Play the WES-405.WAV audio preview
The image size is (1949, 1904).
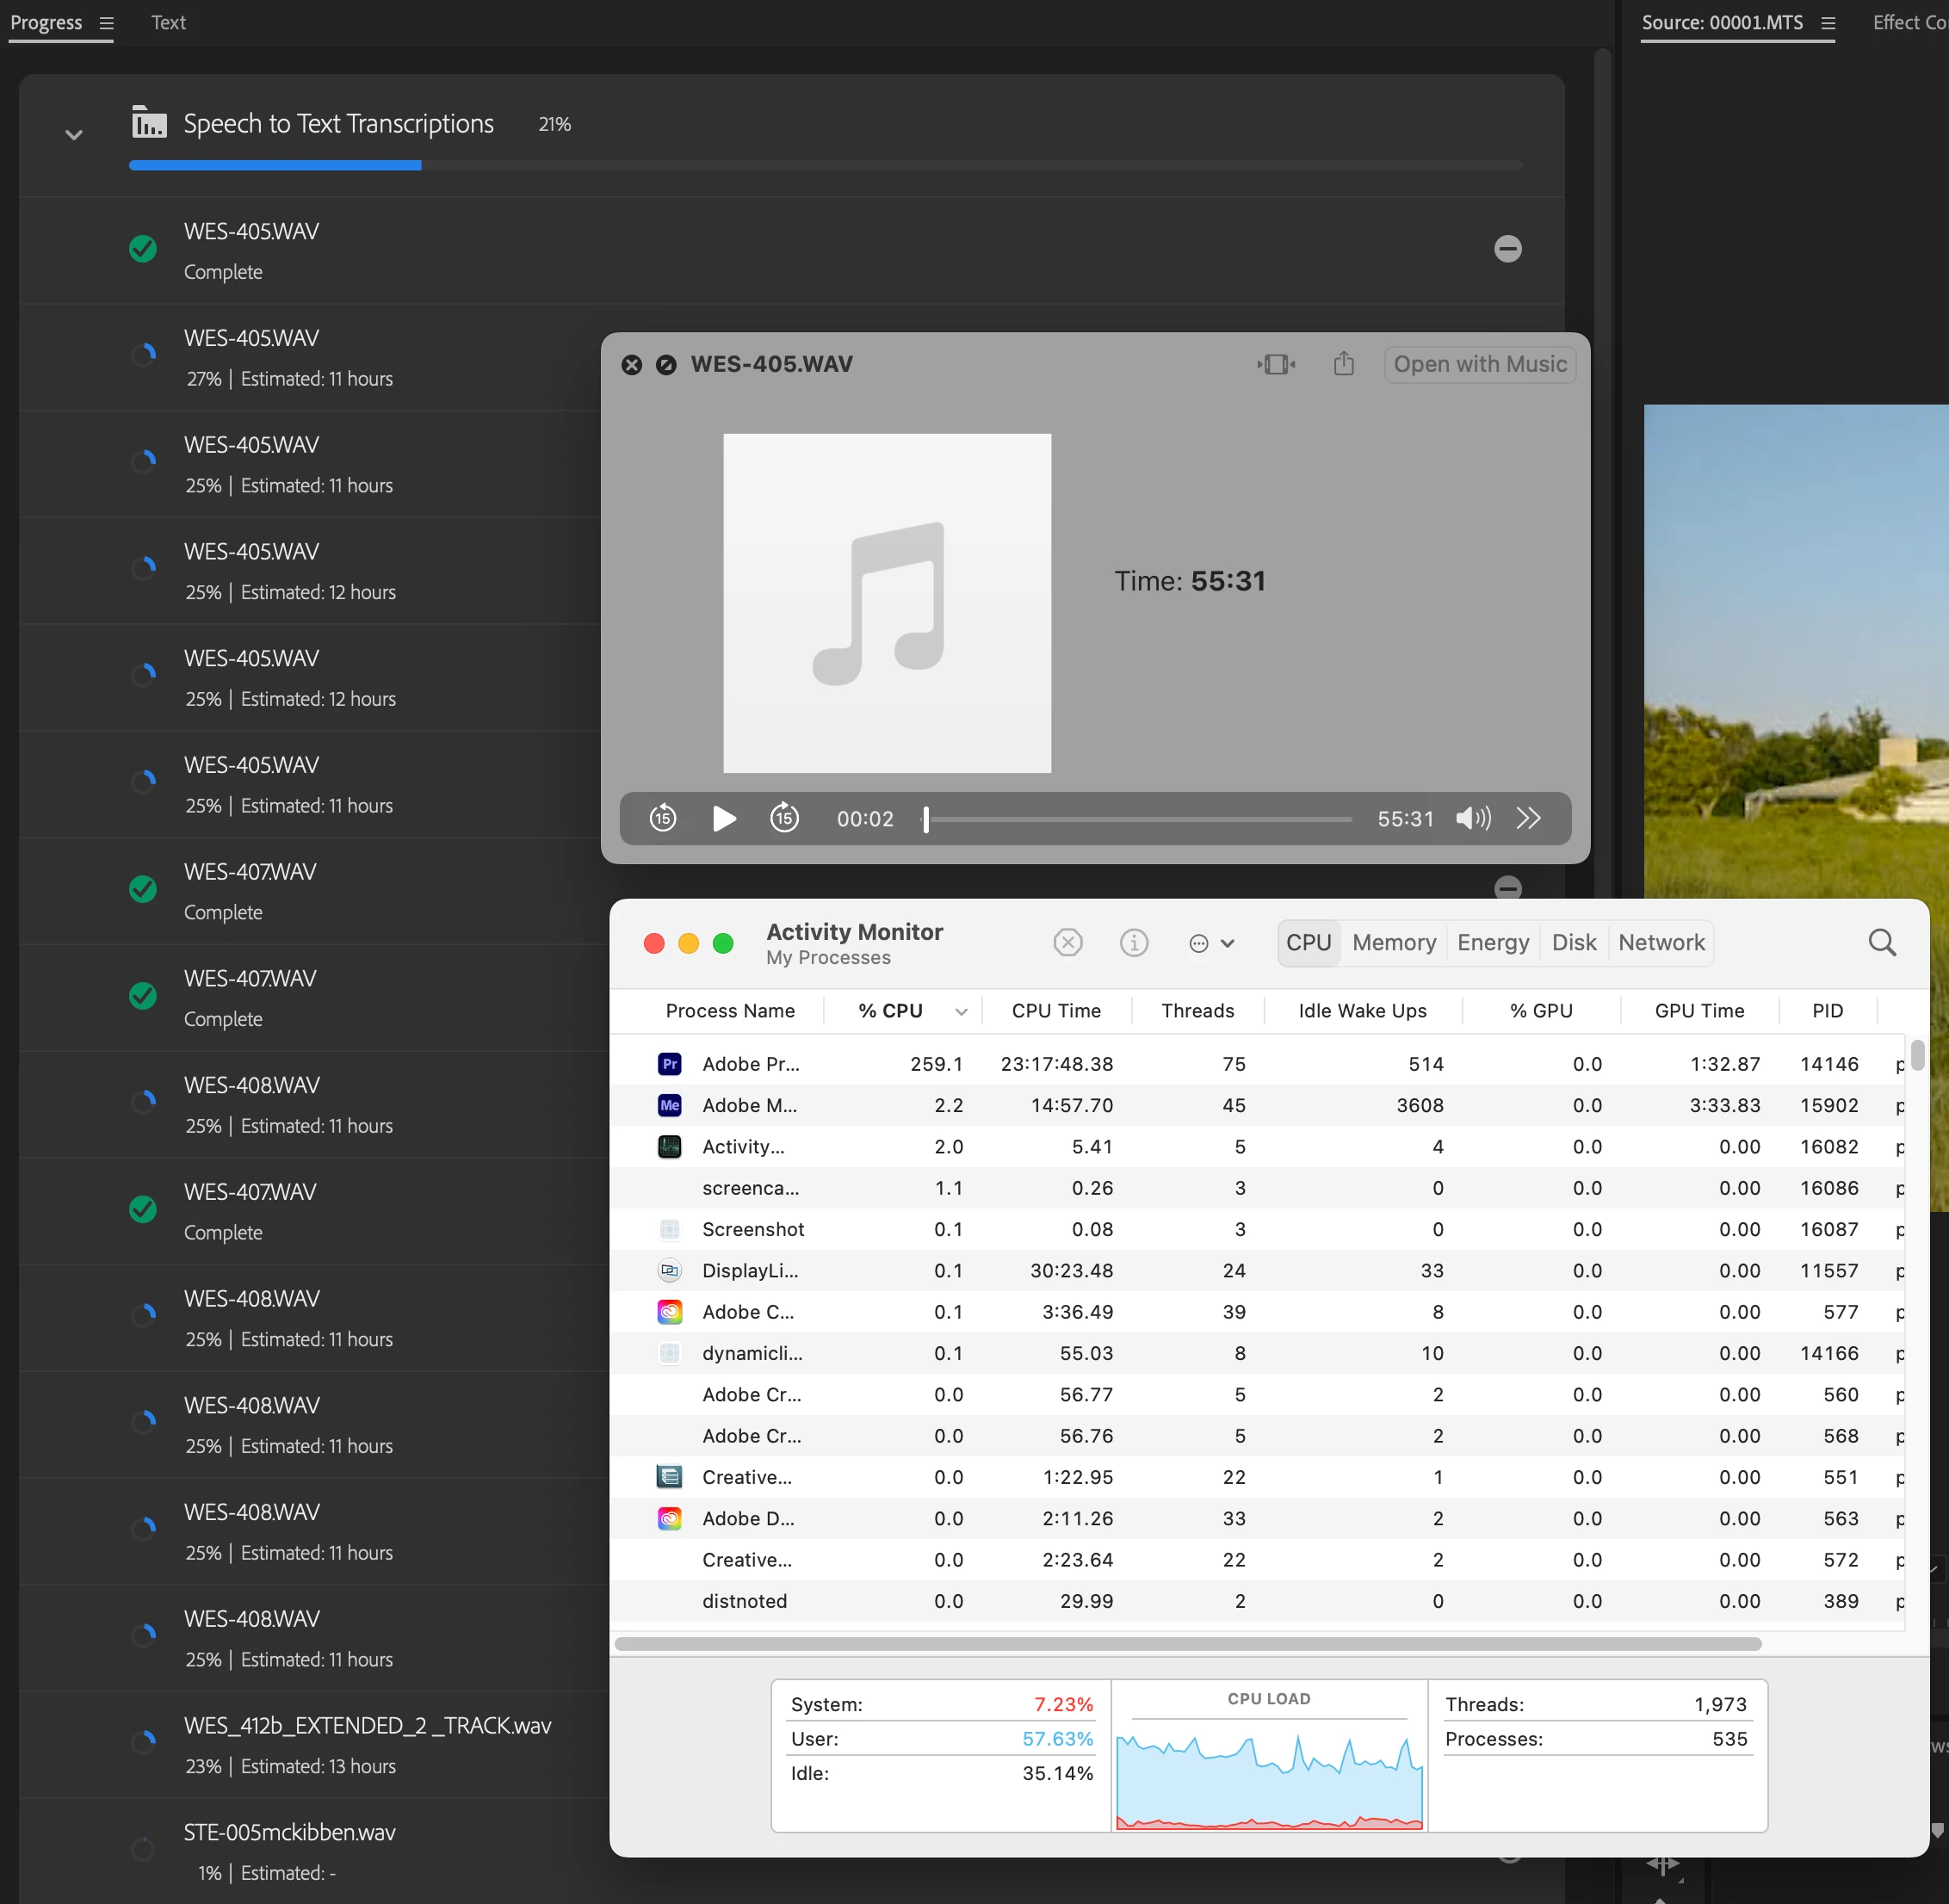point(724,819)
